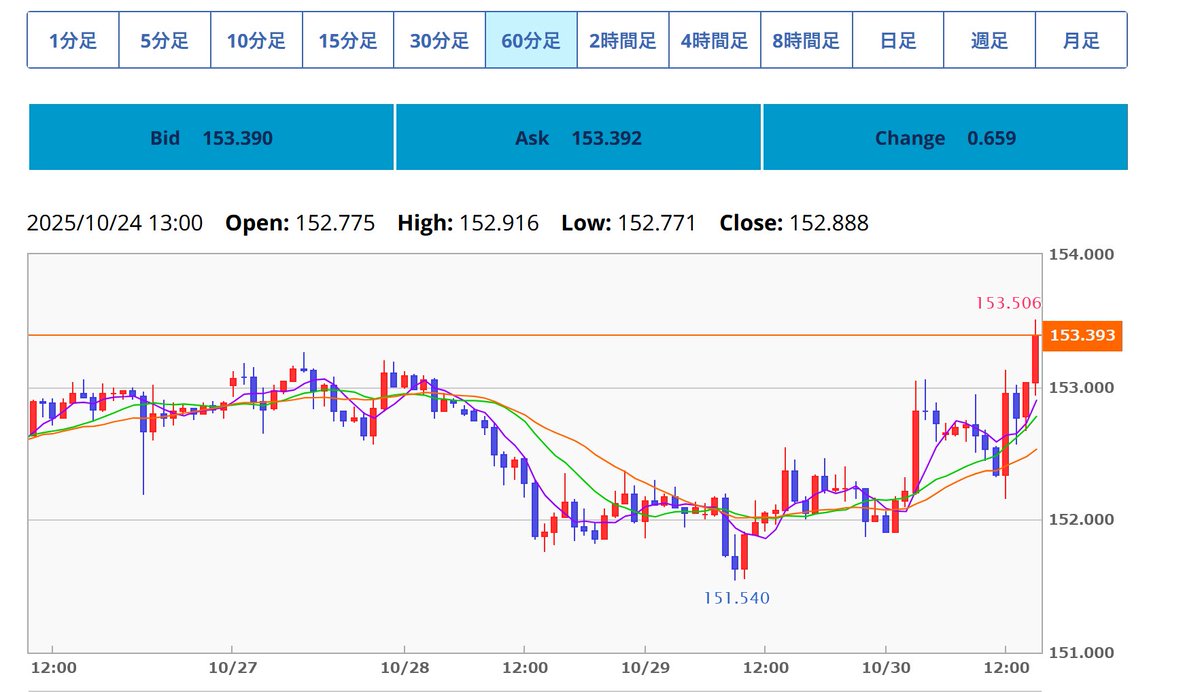Click the Change 0.659 panel
This screenshot has height=692, width=1200.
[x=945, y=138]
